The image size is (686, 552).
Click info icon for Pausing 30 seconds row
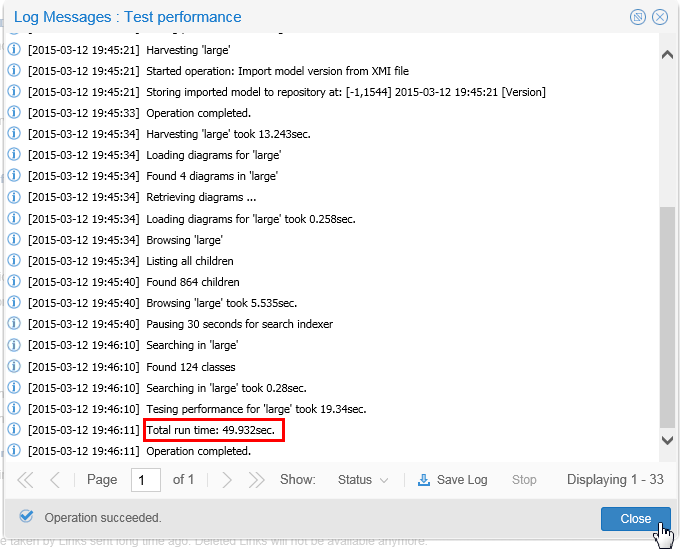pos(14,323)
